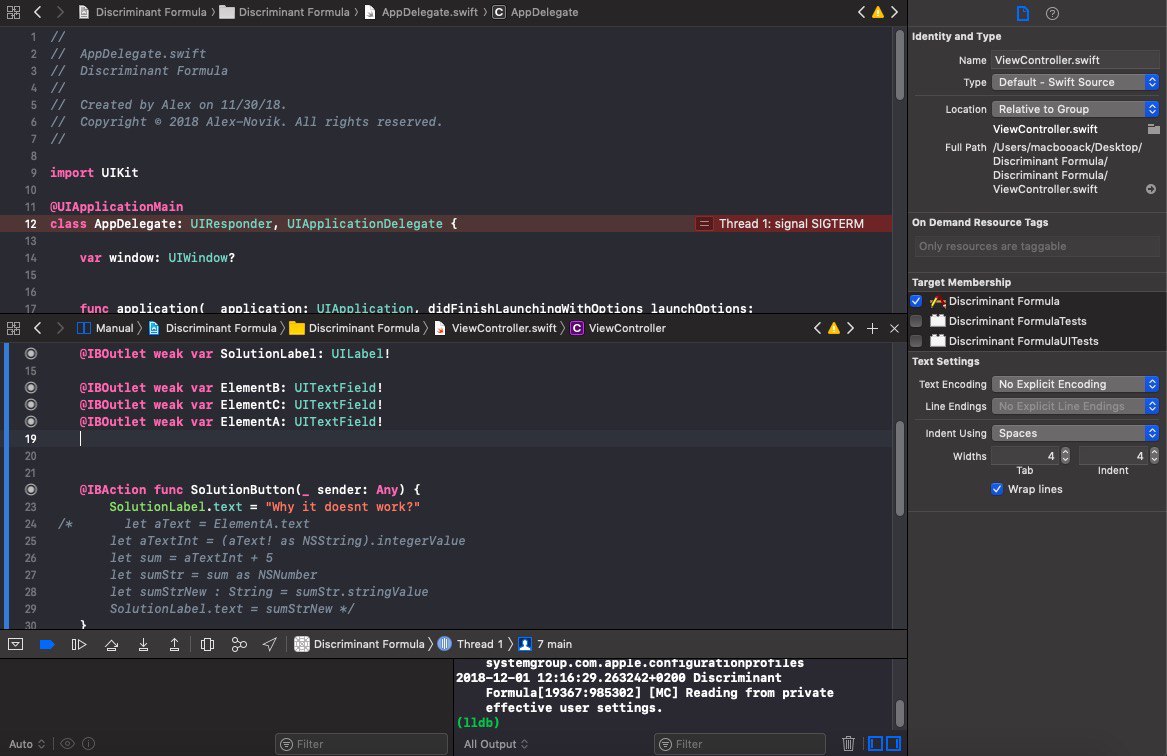
Task: Add a new assistant editor
Action: tap(872, 328)
